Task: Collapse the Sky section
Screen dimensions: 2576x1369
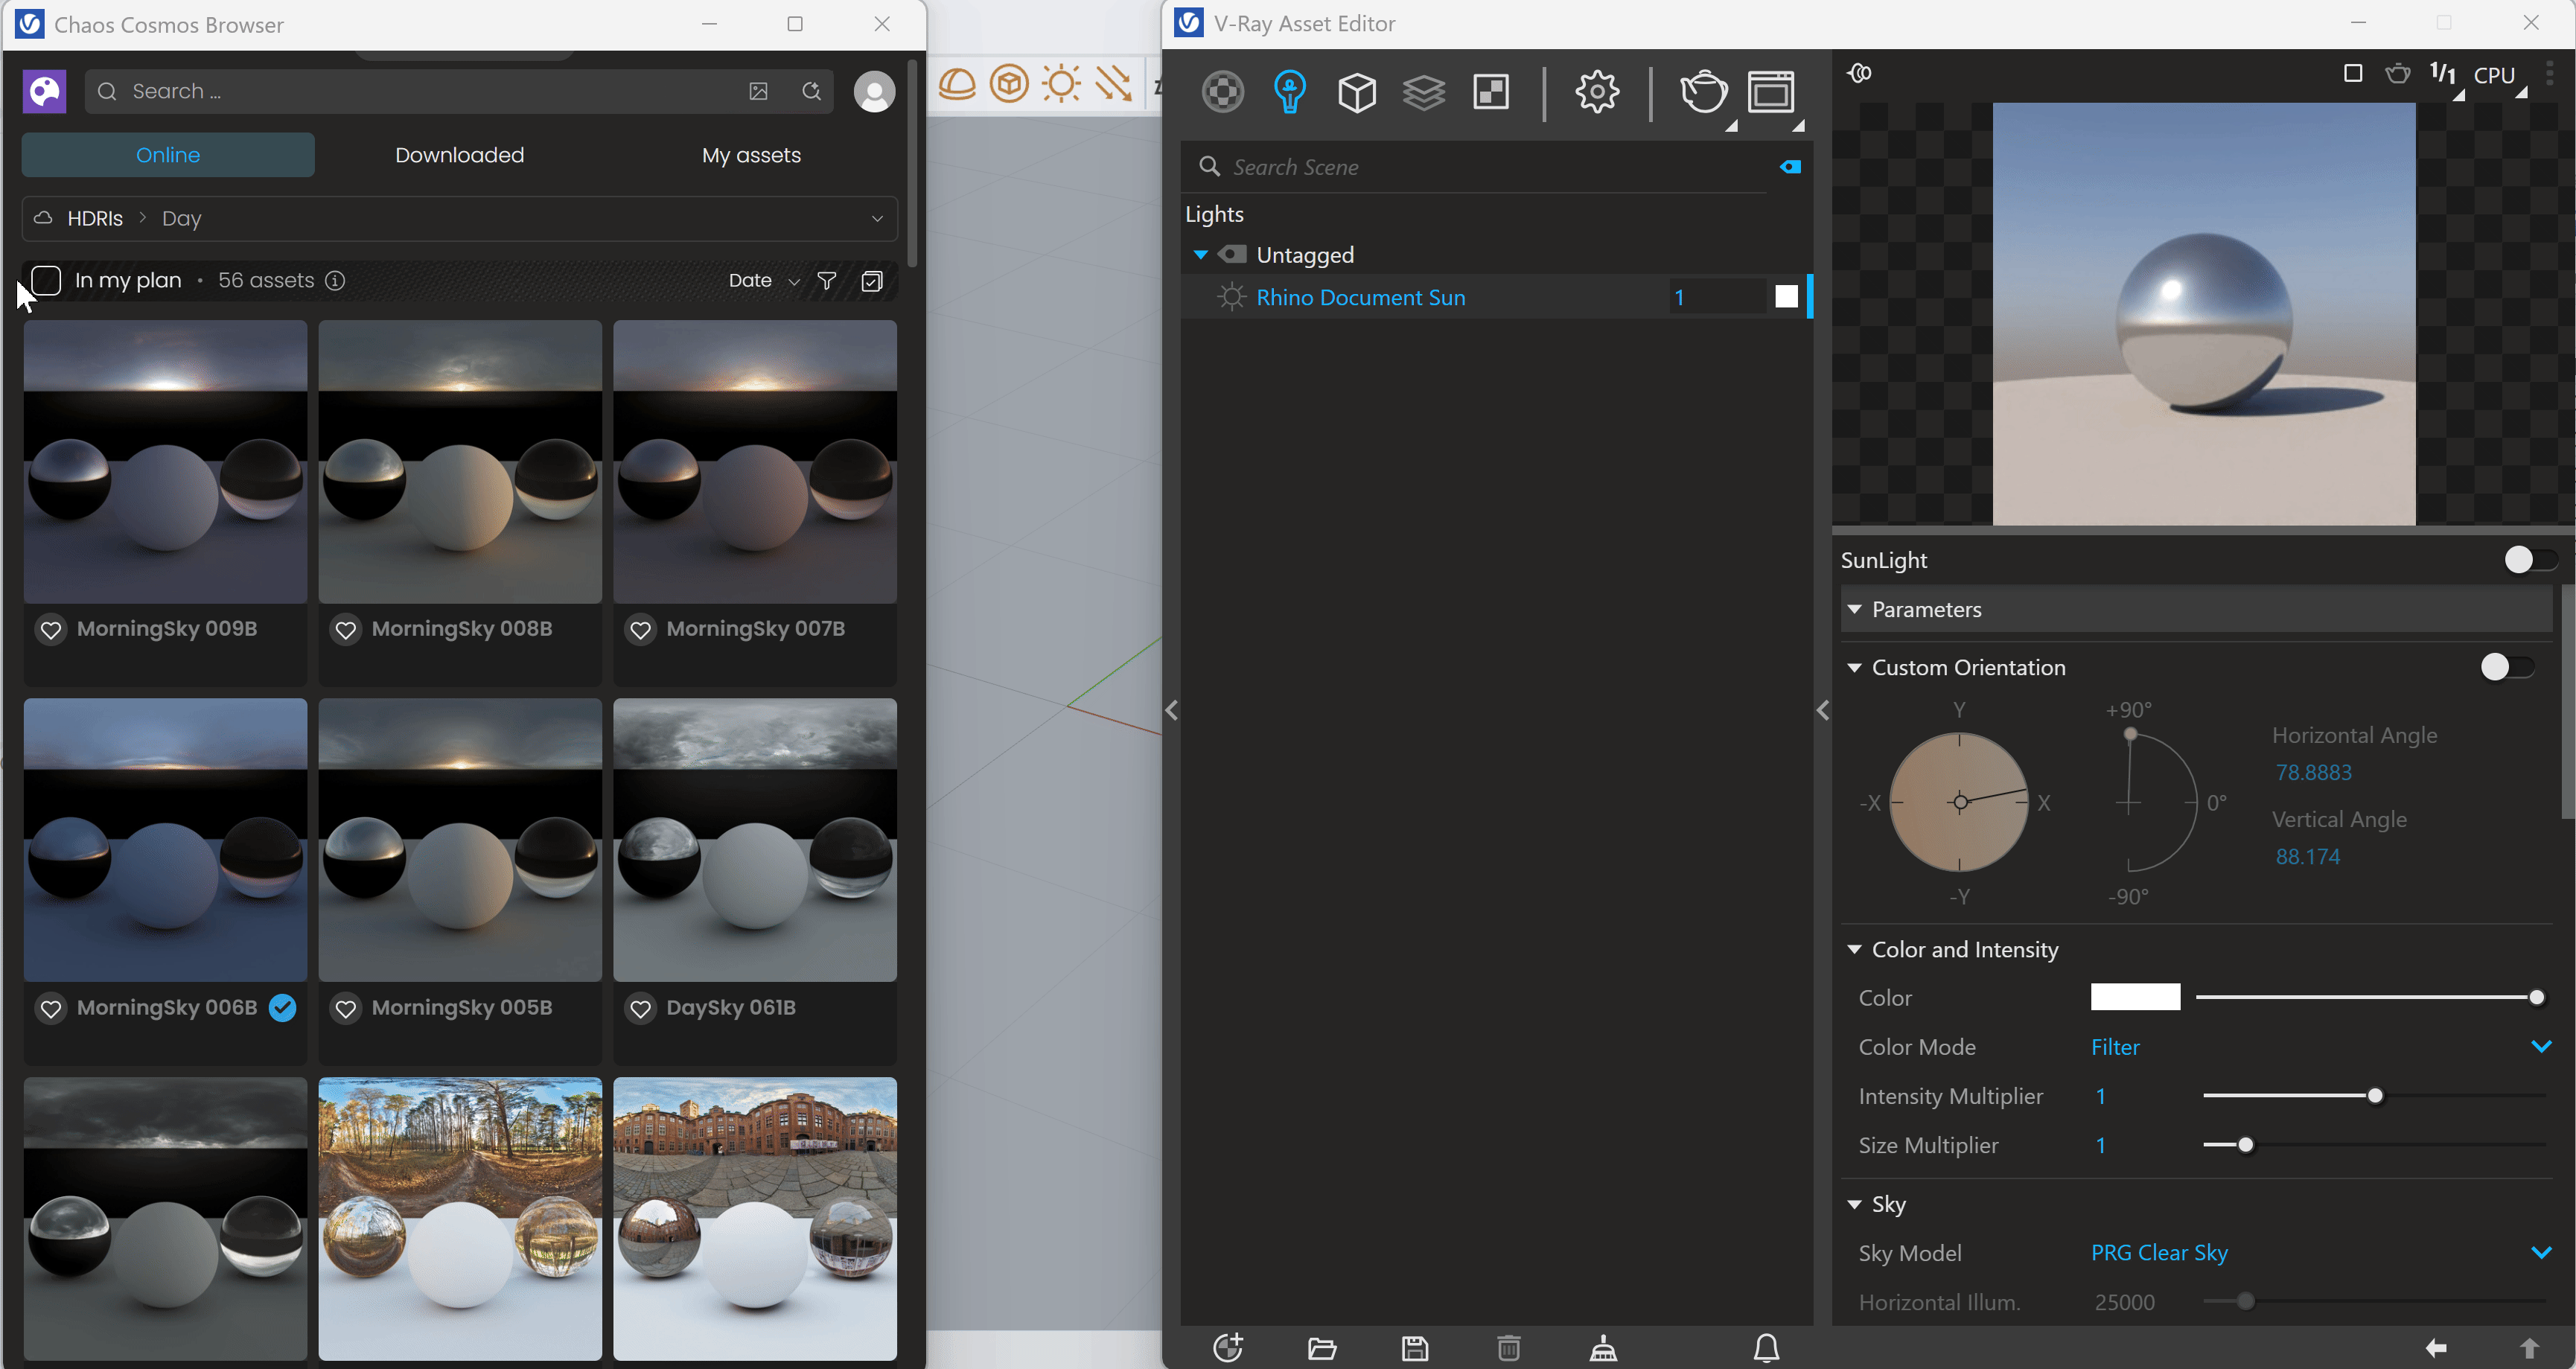Action: 1855,1204
